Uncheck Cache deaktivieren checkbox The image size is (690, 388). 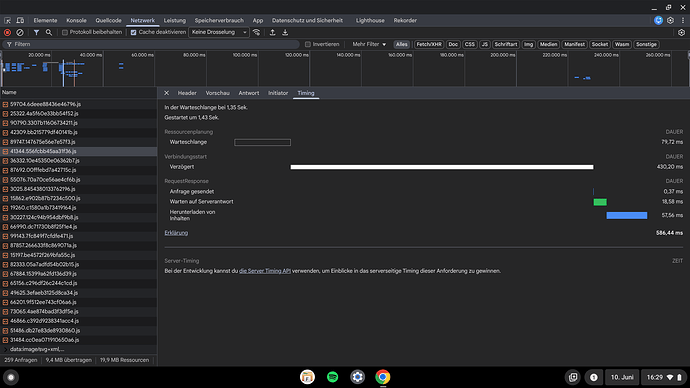tap(133, 32)
